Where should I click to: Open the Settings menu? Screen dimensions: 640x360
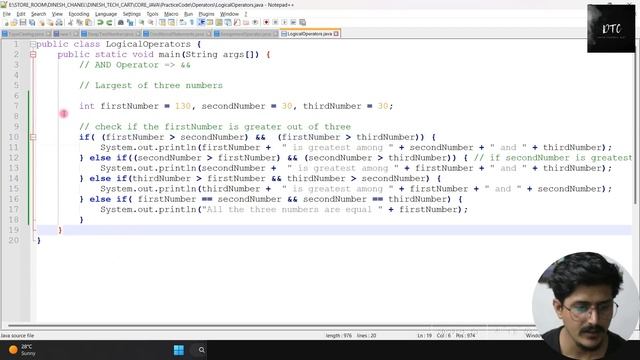point(131,14)
